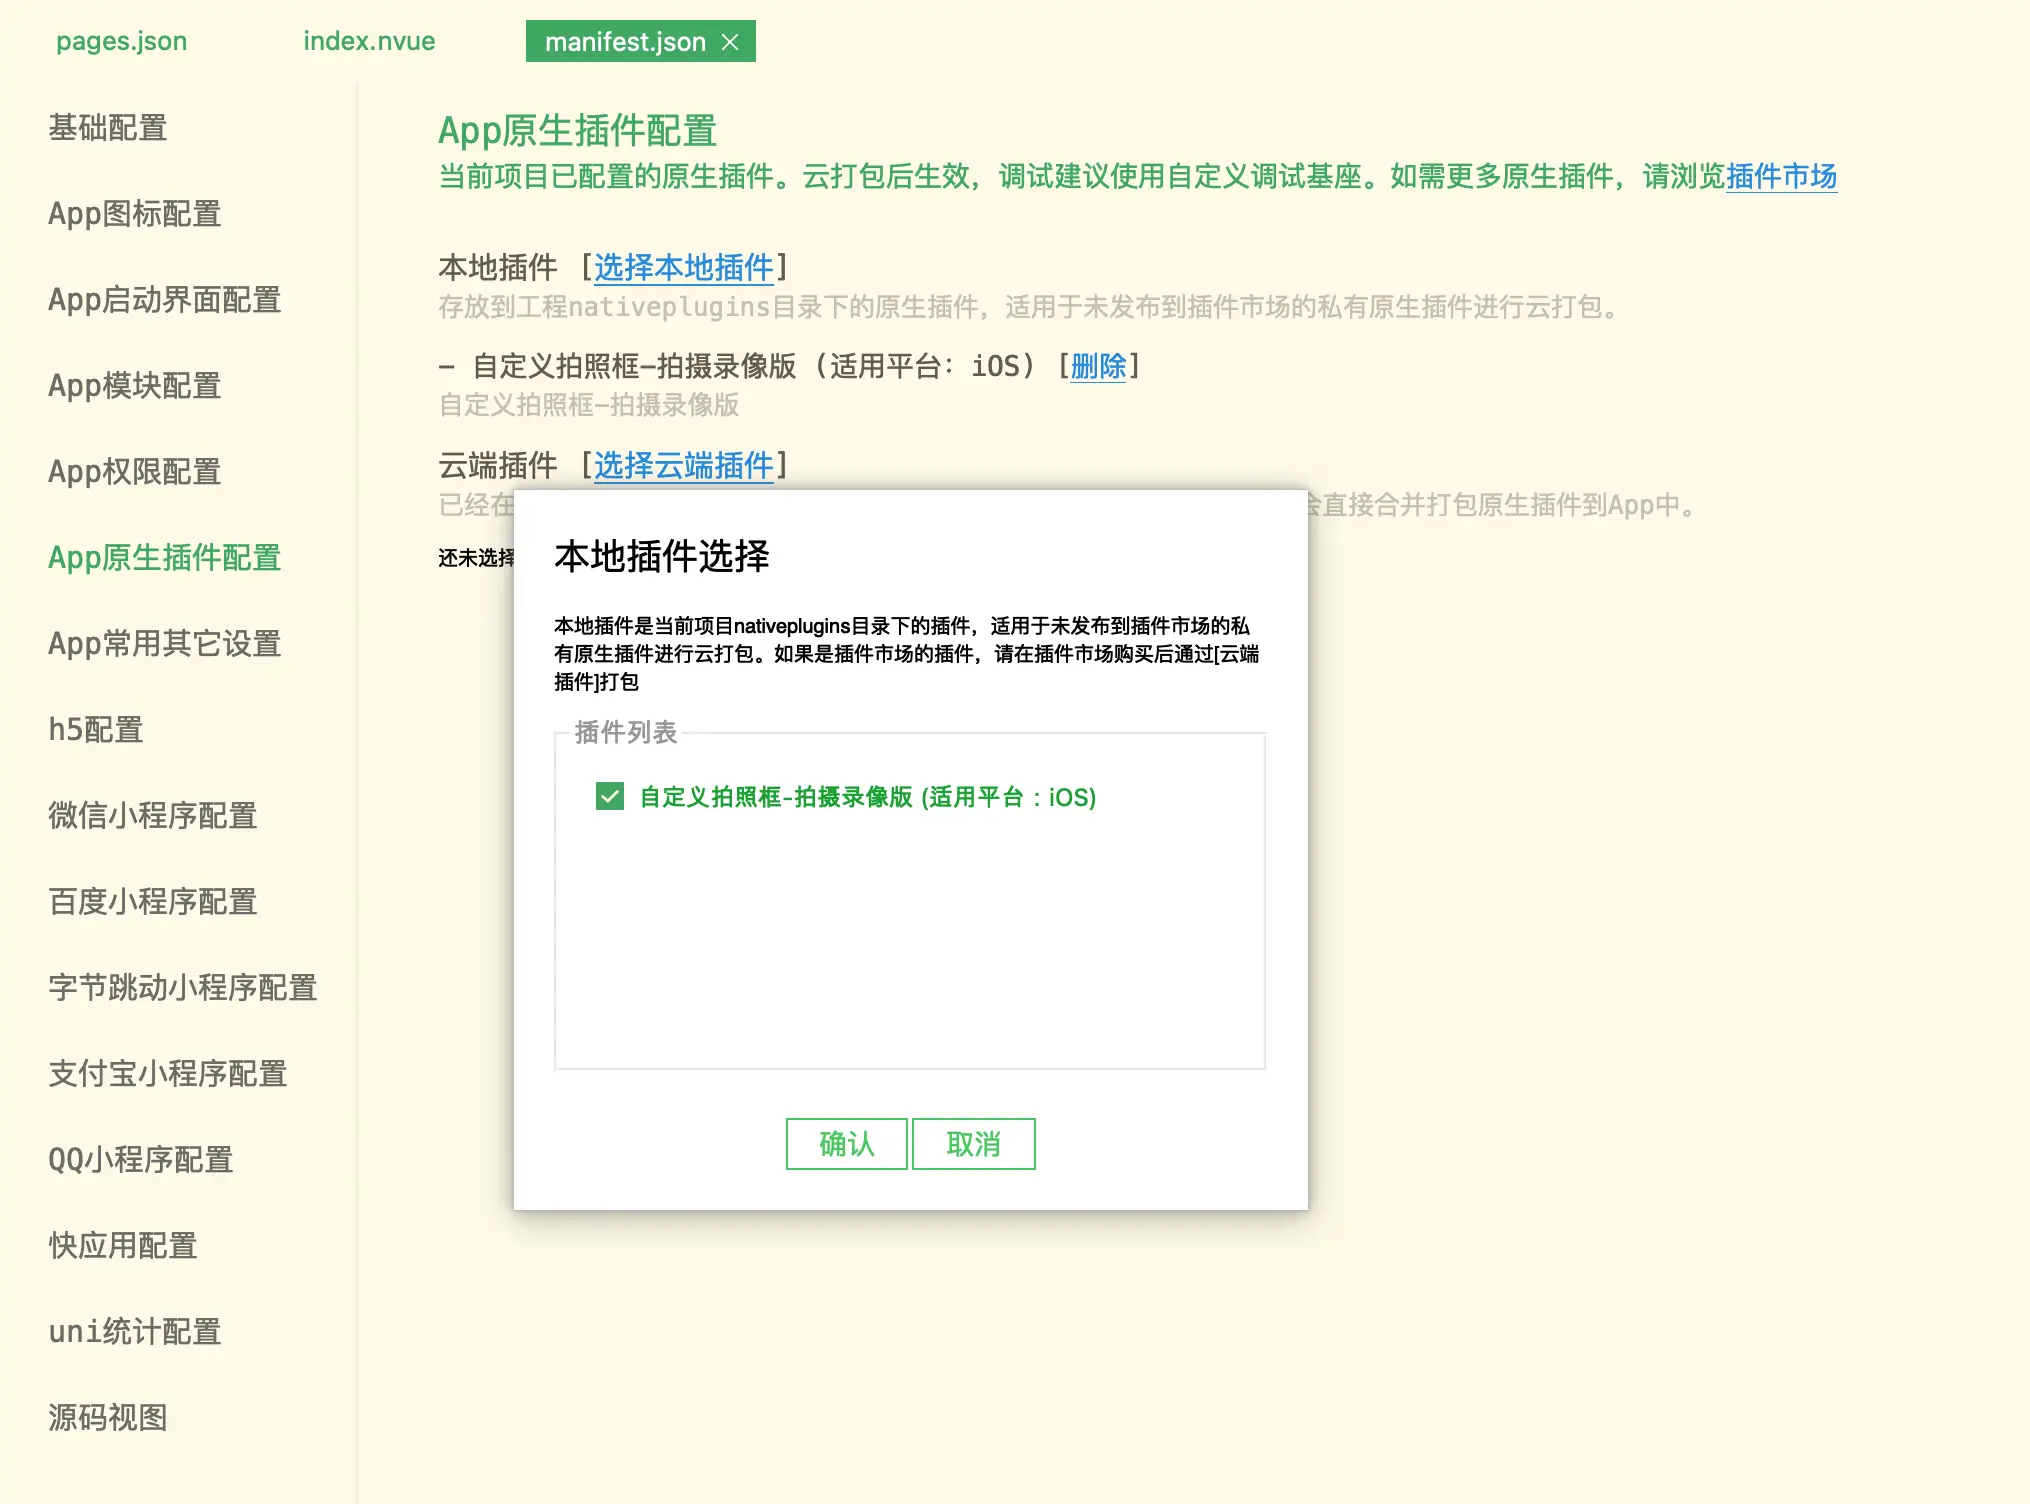This screenshot has height=1504, width=2030.
Task: Open the 插件市场 link
Action: 1780,176
